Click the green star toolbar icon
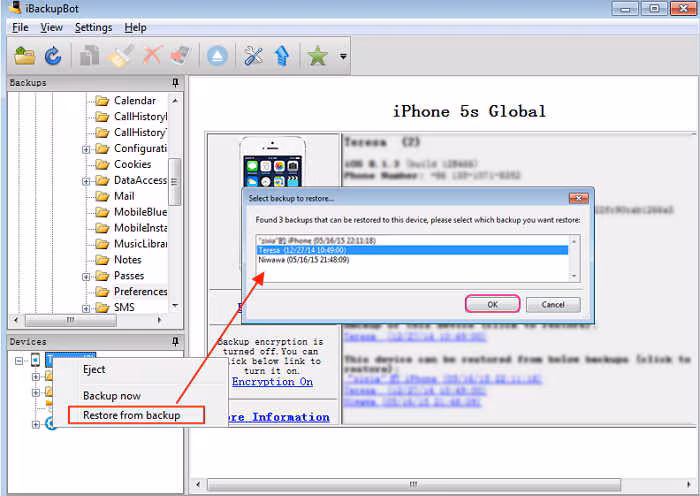This screenshot has width=700, height=496. click(317, 56)
